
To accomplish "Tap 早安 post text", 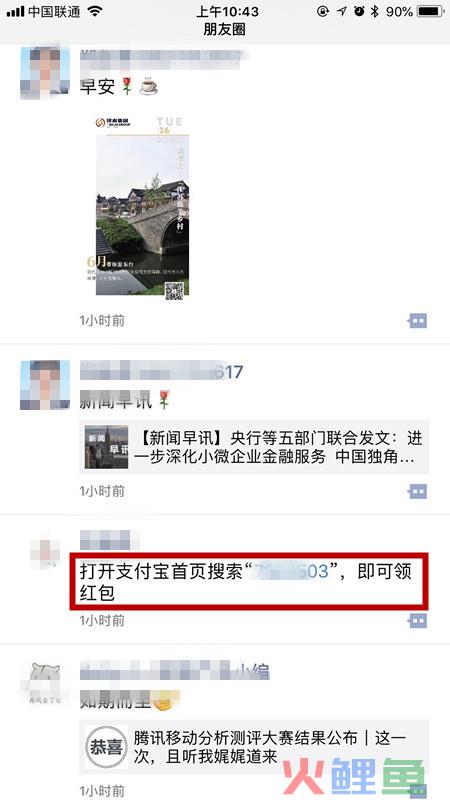I will pyautogui.click(x=97, y=86).
